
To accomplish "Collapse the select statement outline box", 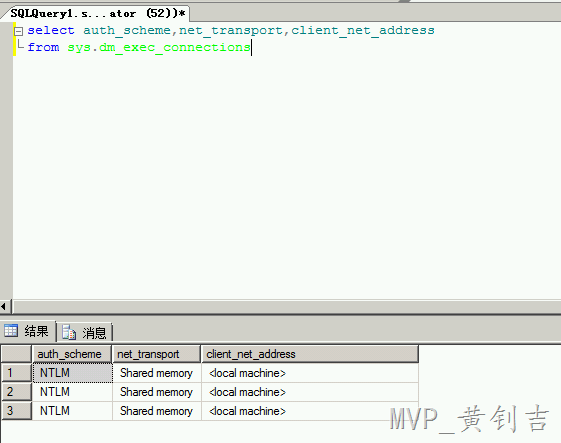I will 18,31.
